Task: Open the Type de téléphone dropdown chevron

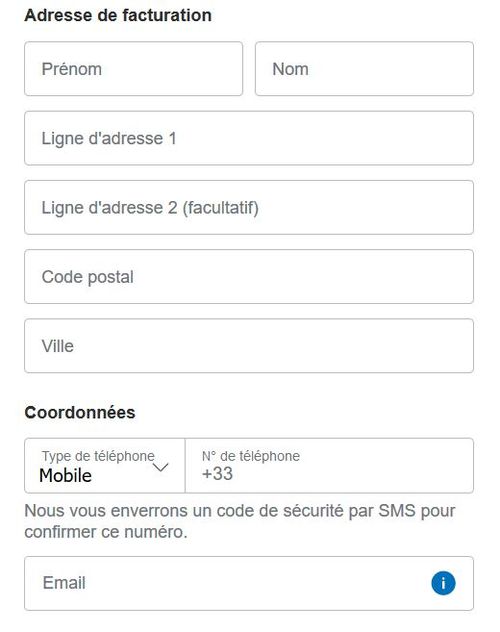Action: click(x=161, y=467)
